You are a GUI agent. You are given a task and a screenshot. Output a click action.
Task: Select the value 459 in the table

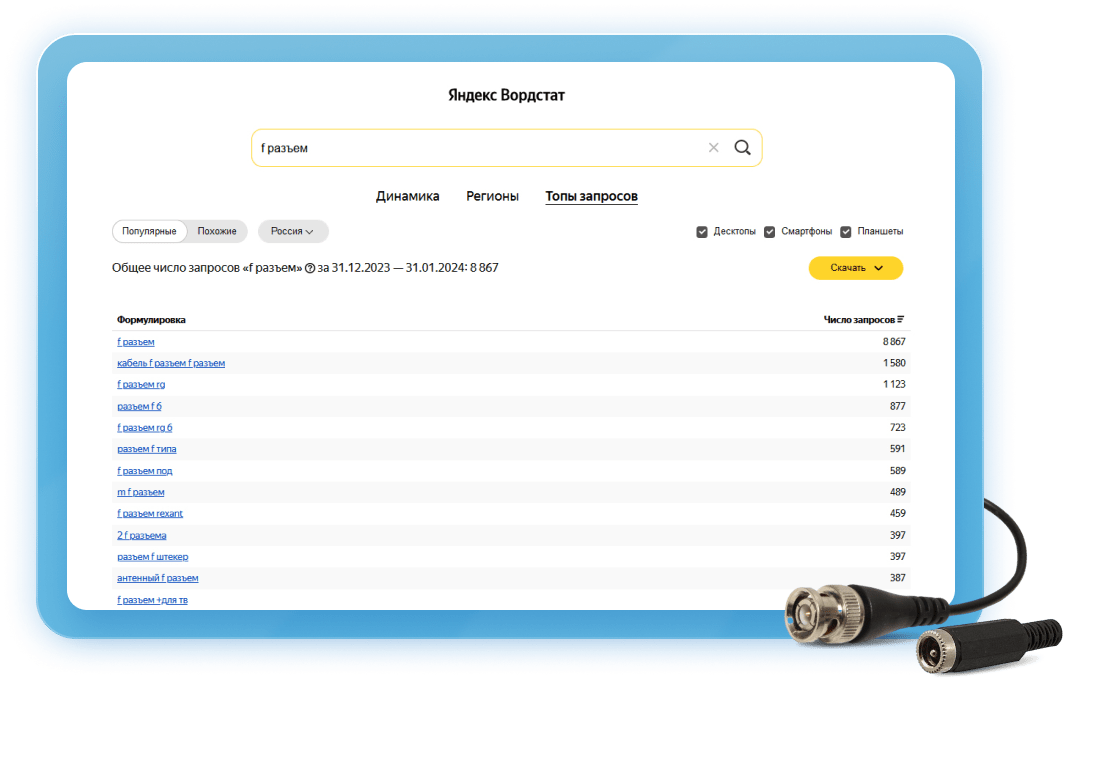[898, 514]
